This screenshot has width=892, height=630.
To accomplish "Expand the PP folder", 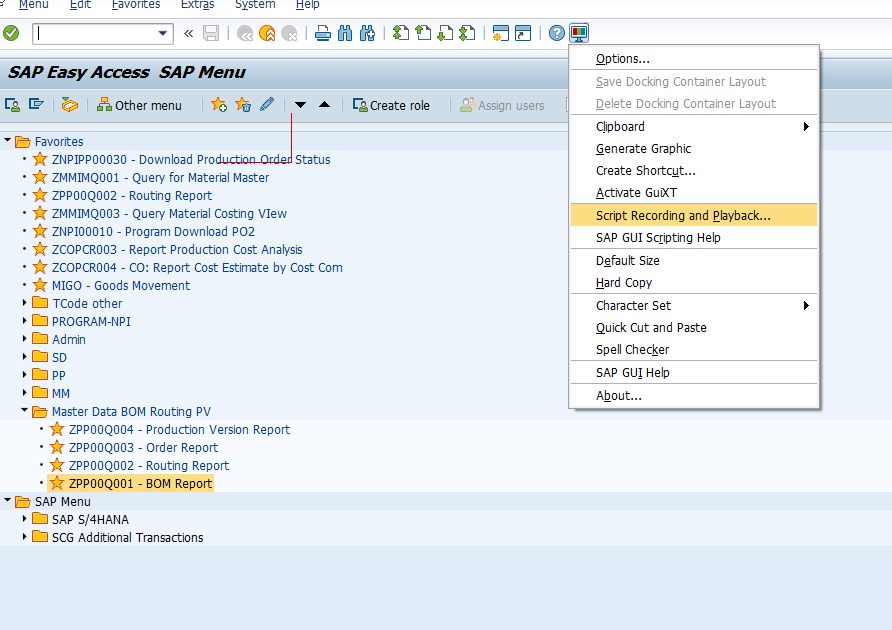I will (x=24, y=374).
